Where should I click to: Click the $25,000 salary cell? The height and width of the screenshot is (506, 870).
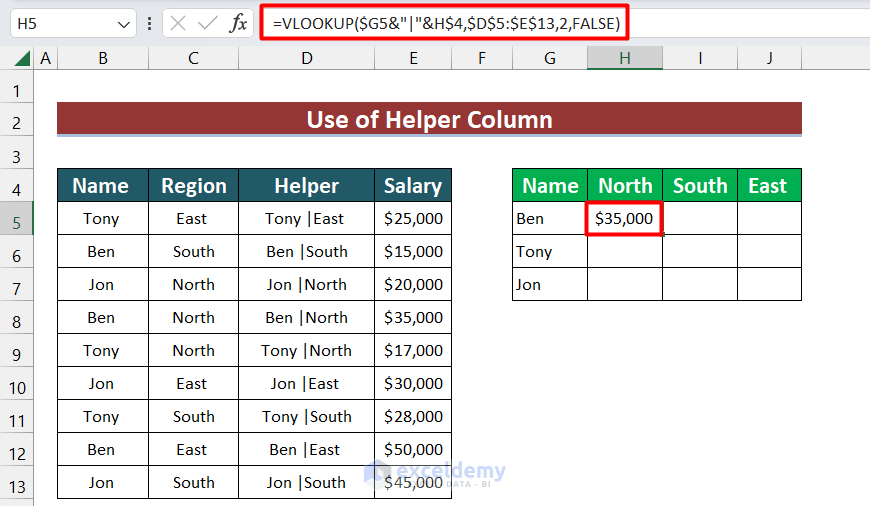[413, 218]
